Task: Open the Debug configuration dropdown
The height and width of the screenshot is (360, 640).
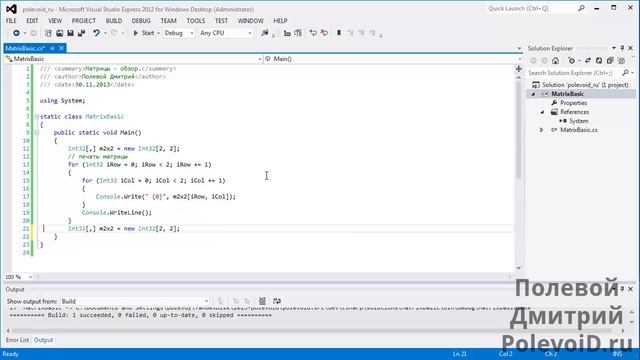Action: point(179,33)
